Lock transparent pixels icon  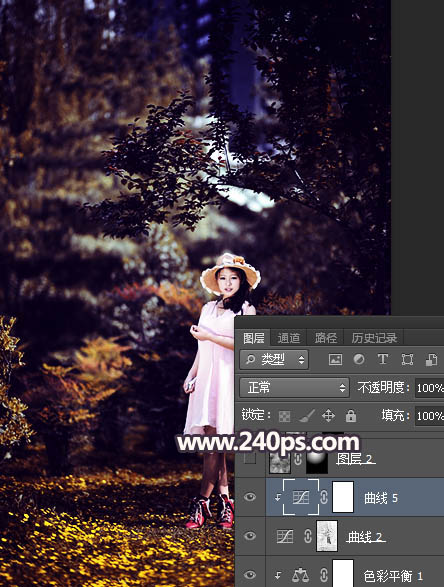pyautogui.click(x=285, y=416)
